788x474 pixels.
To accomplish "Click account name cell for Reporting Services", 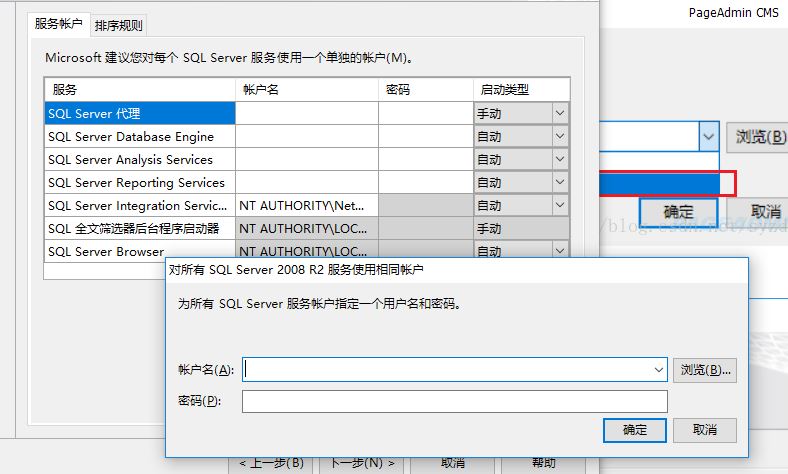I will [x=307, y=182].
